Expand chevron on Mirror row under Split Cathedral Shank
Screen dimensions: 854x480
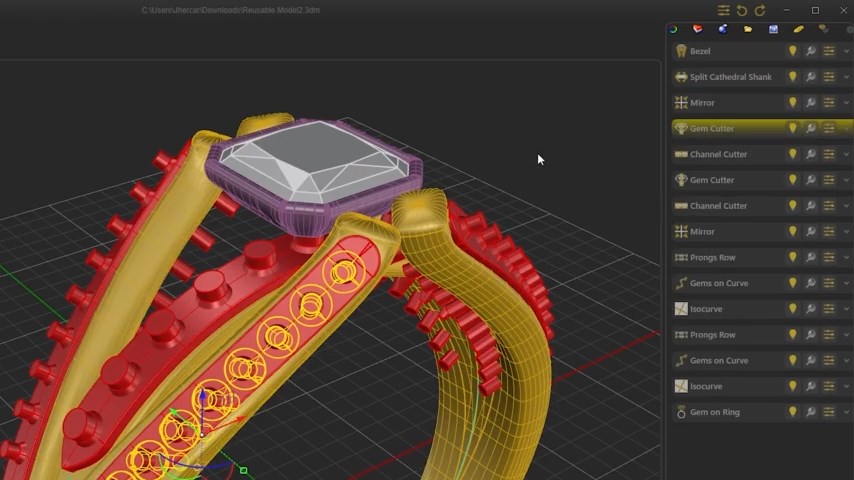(x=846, y=103)
